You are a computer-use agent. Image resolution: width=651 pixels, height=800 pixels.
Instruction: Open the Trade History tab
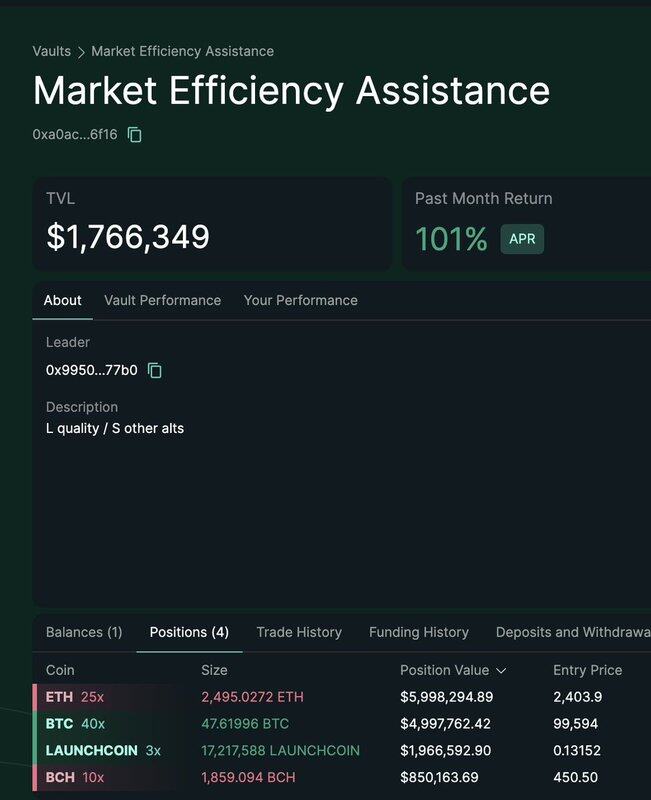pyautogui.click(x=299, y=632)
